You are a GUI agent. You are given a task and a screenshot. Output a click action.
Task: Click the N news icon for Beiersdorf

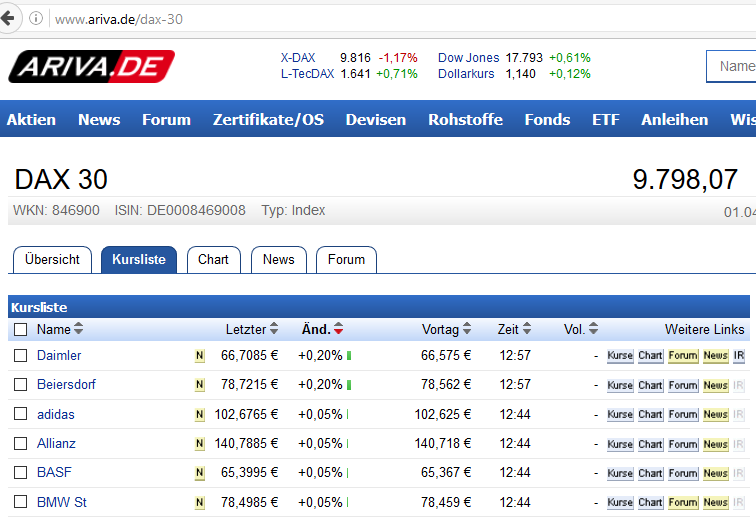pos(200,385)
